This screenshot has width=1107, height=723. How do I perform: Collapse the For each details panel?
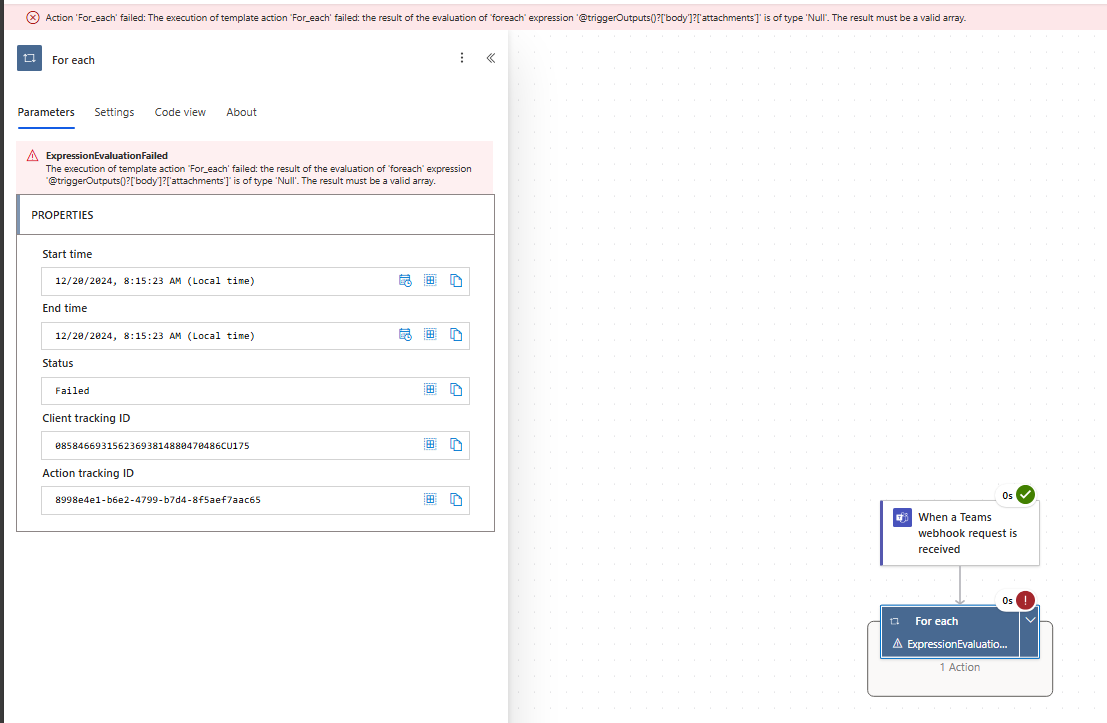tap(491, 58)
